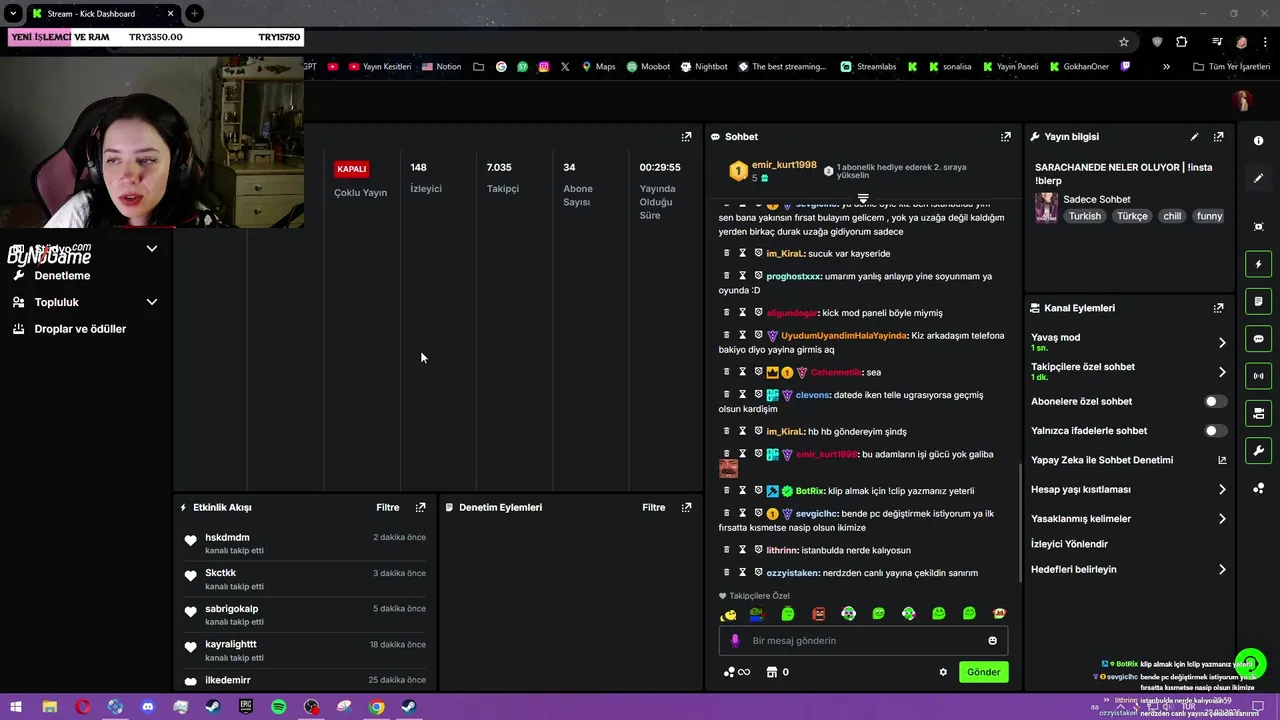
Task: Pop out the Yayın bilgisi panel
Action: (x=1218, y=136)
